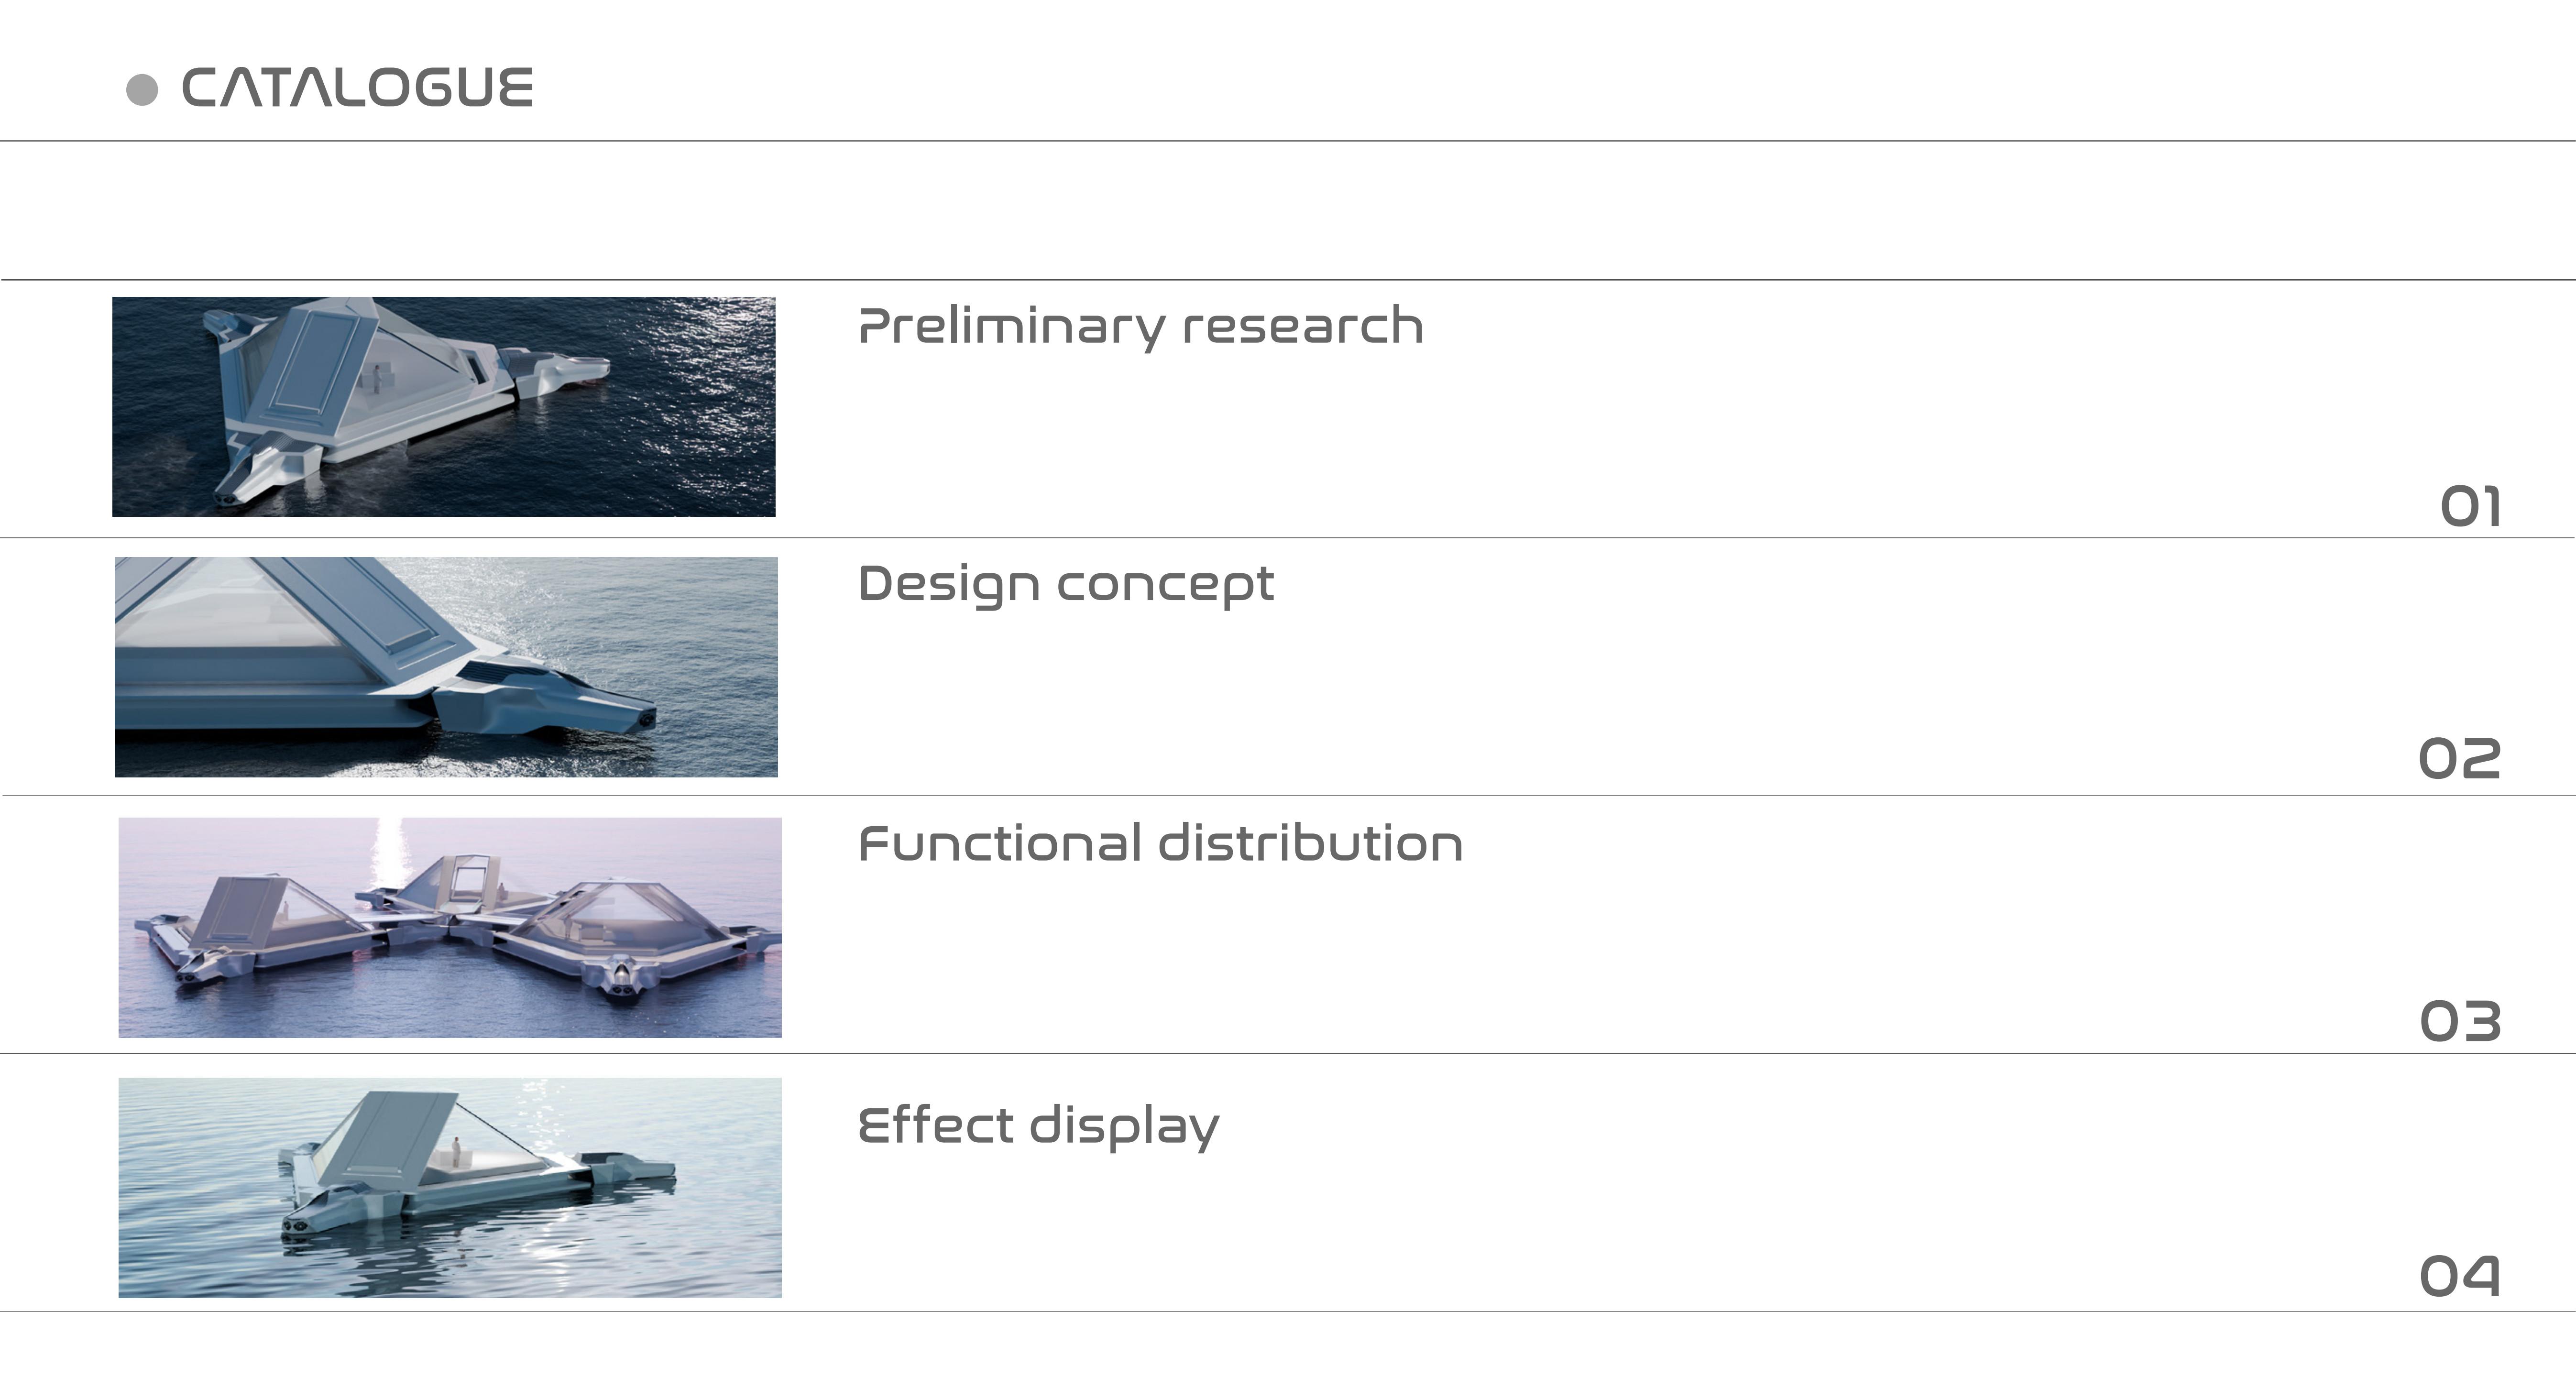
Task: Click the gray bullet dot beside CATALOGUE
Action: (142, 90)
